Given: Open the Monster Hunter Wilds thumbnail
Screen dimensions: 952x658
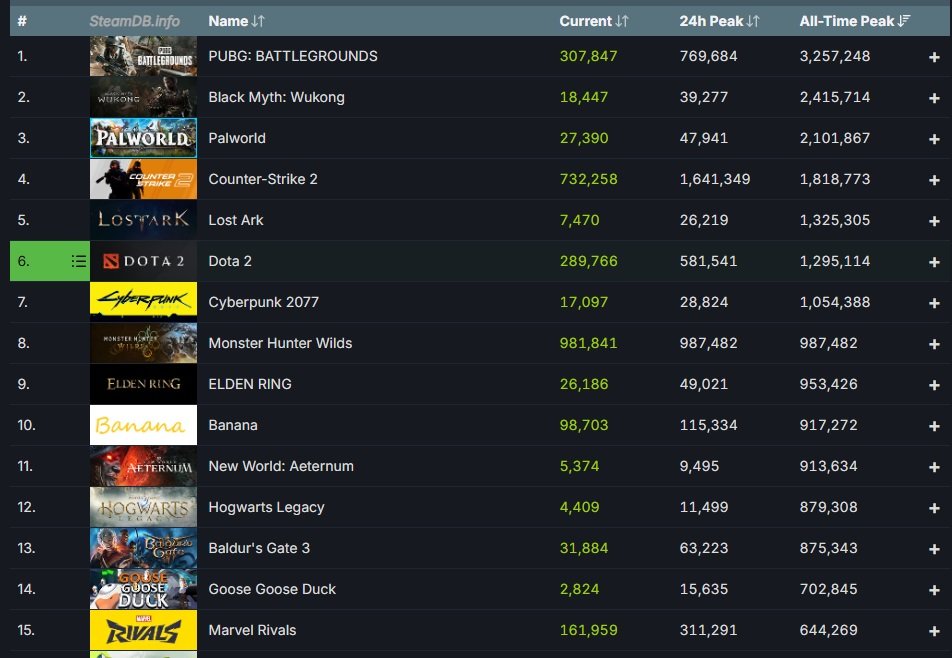Looking at the screenshot, I should click(143, 343).
